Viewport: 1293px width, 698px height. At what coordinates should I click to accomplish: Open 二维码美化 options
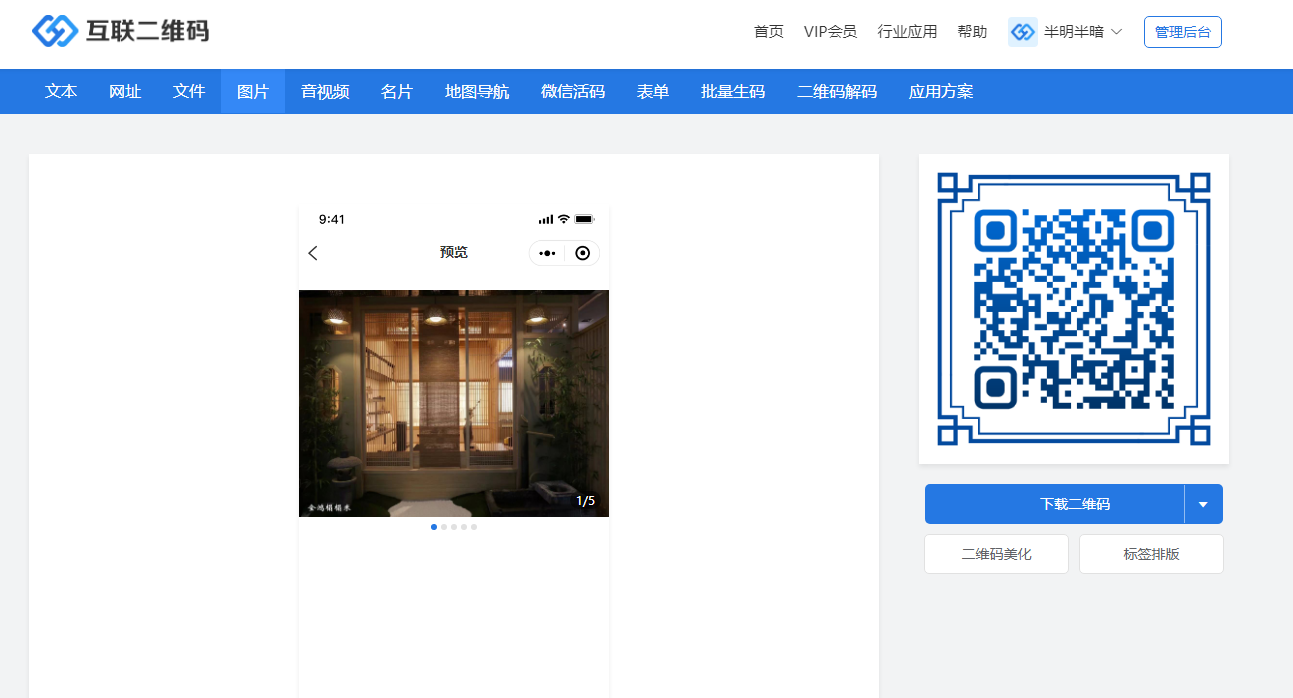point(996,554)
